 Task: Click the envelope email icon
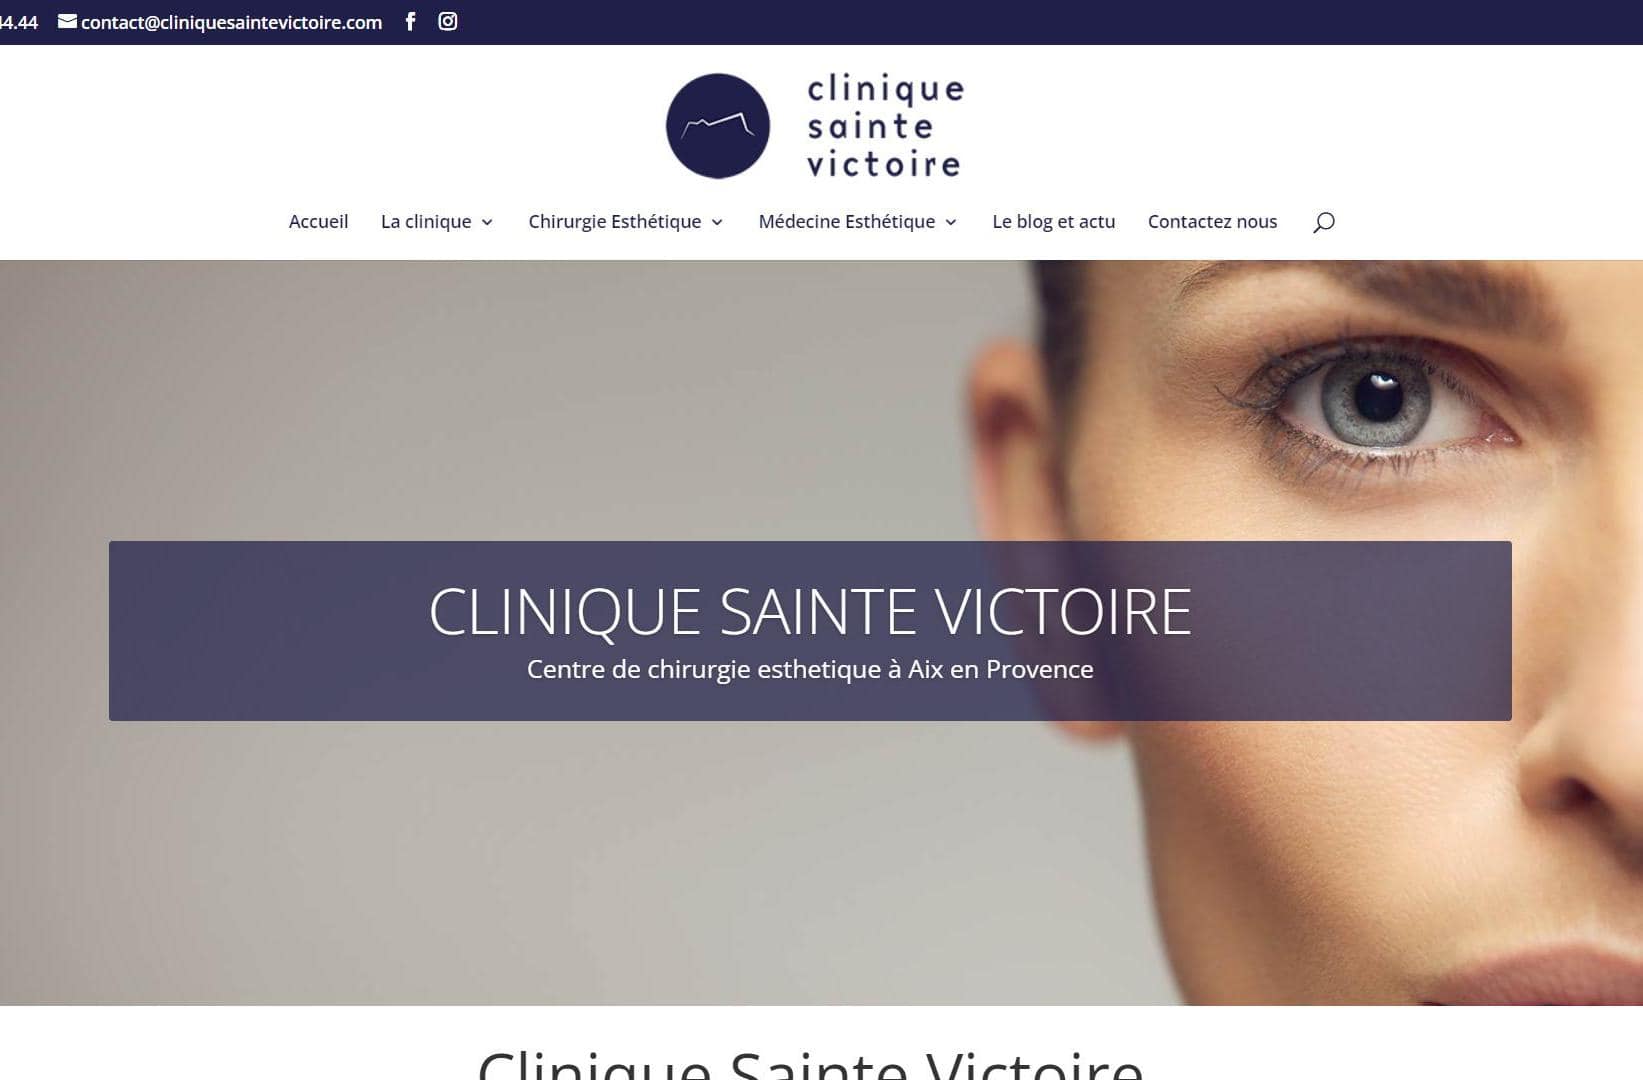(67, 21)
